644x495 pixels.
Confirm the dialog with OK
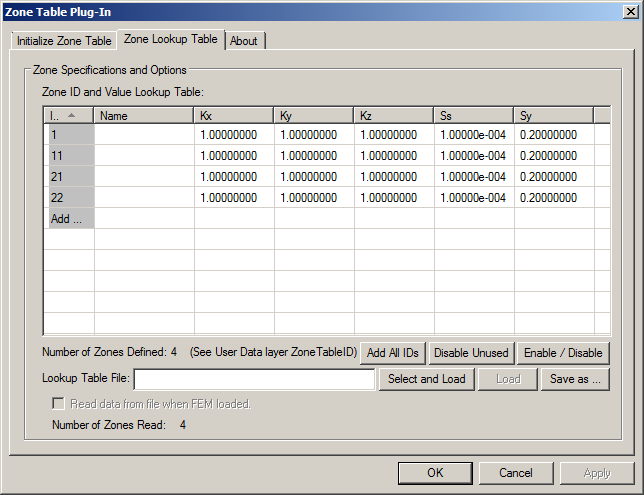pos(435,472)
